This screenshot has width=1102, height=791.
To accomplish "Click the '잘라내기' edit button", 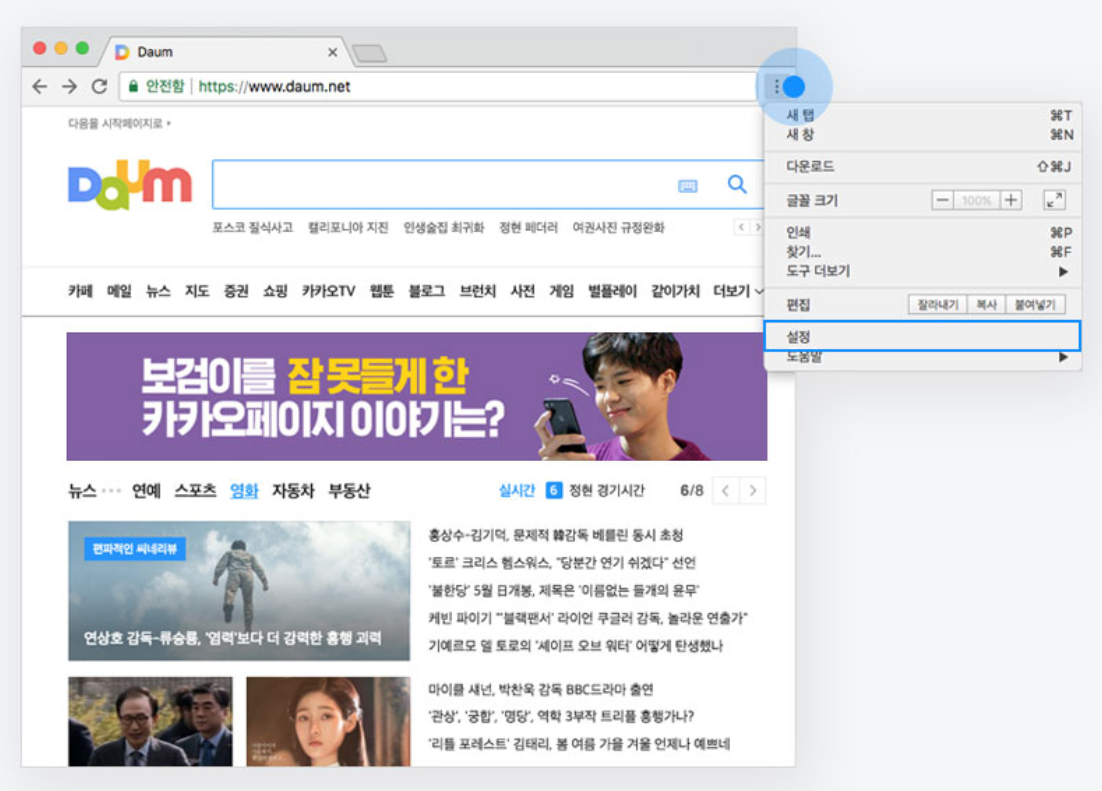I will click(x=938, y=304).
